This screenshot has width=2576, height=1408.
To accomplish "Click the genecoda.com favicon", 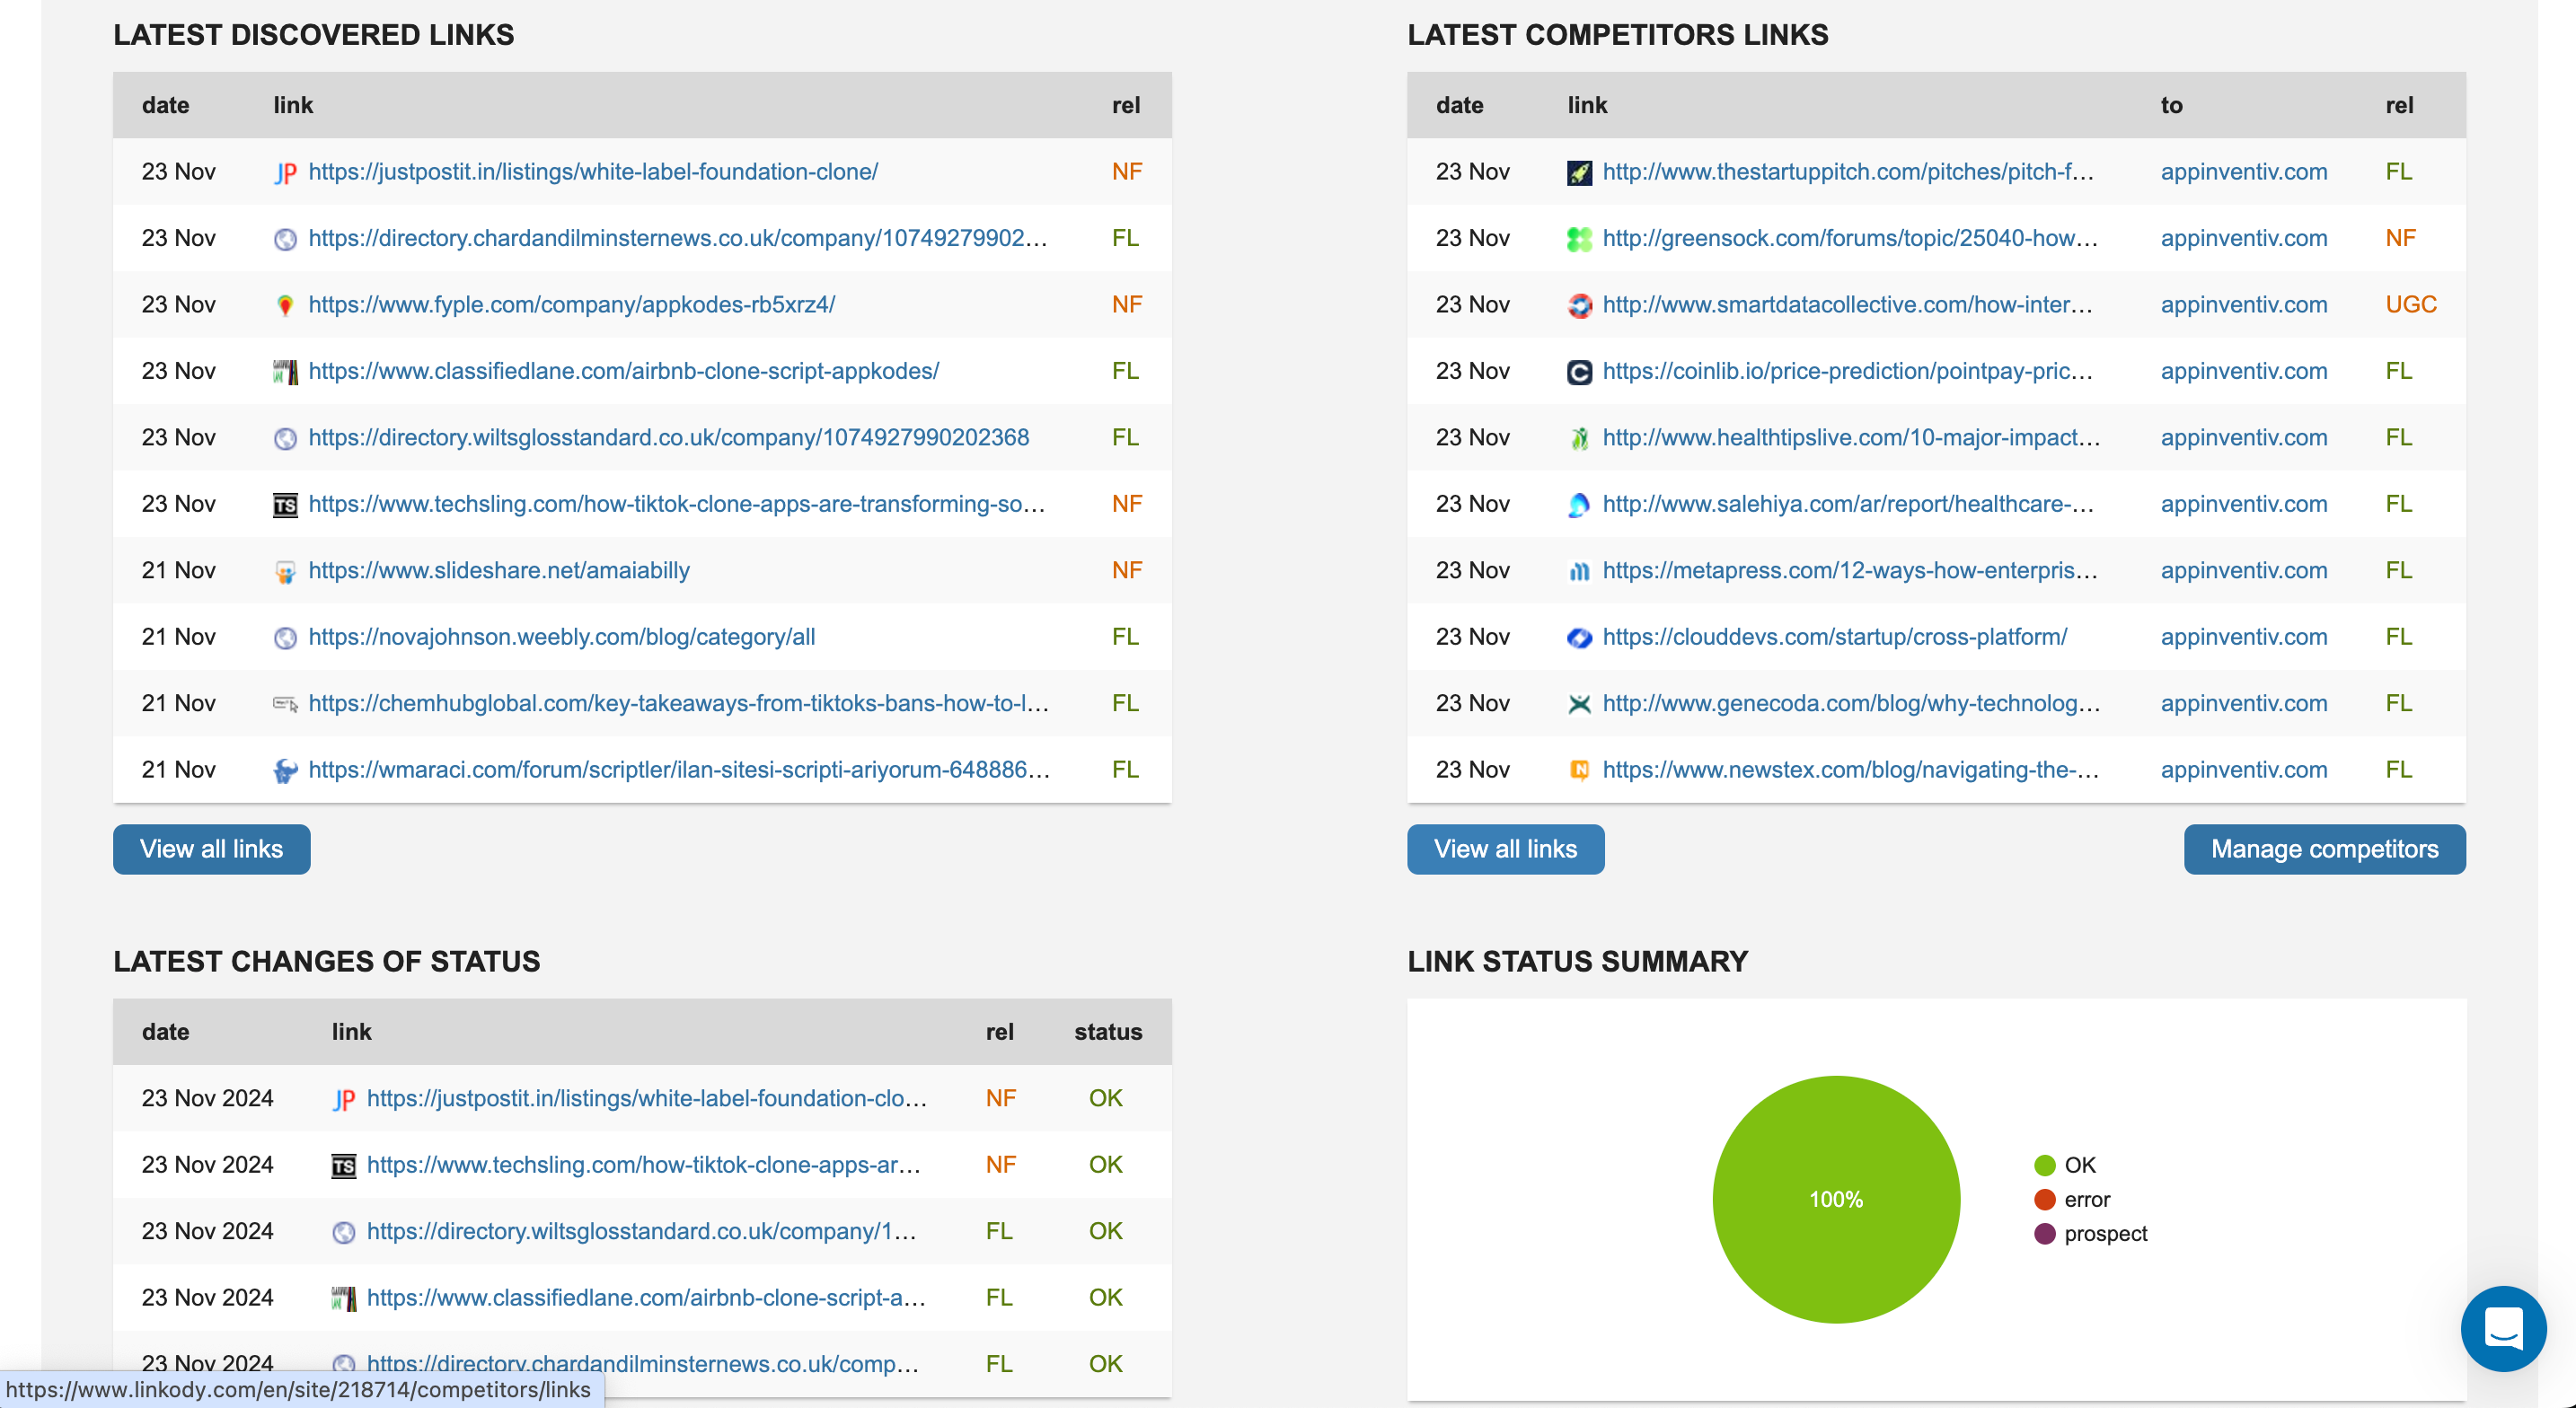I will tap(1579, 704).
